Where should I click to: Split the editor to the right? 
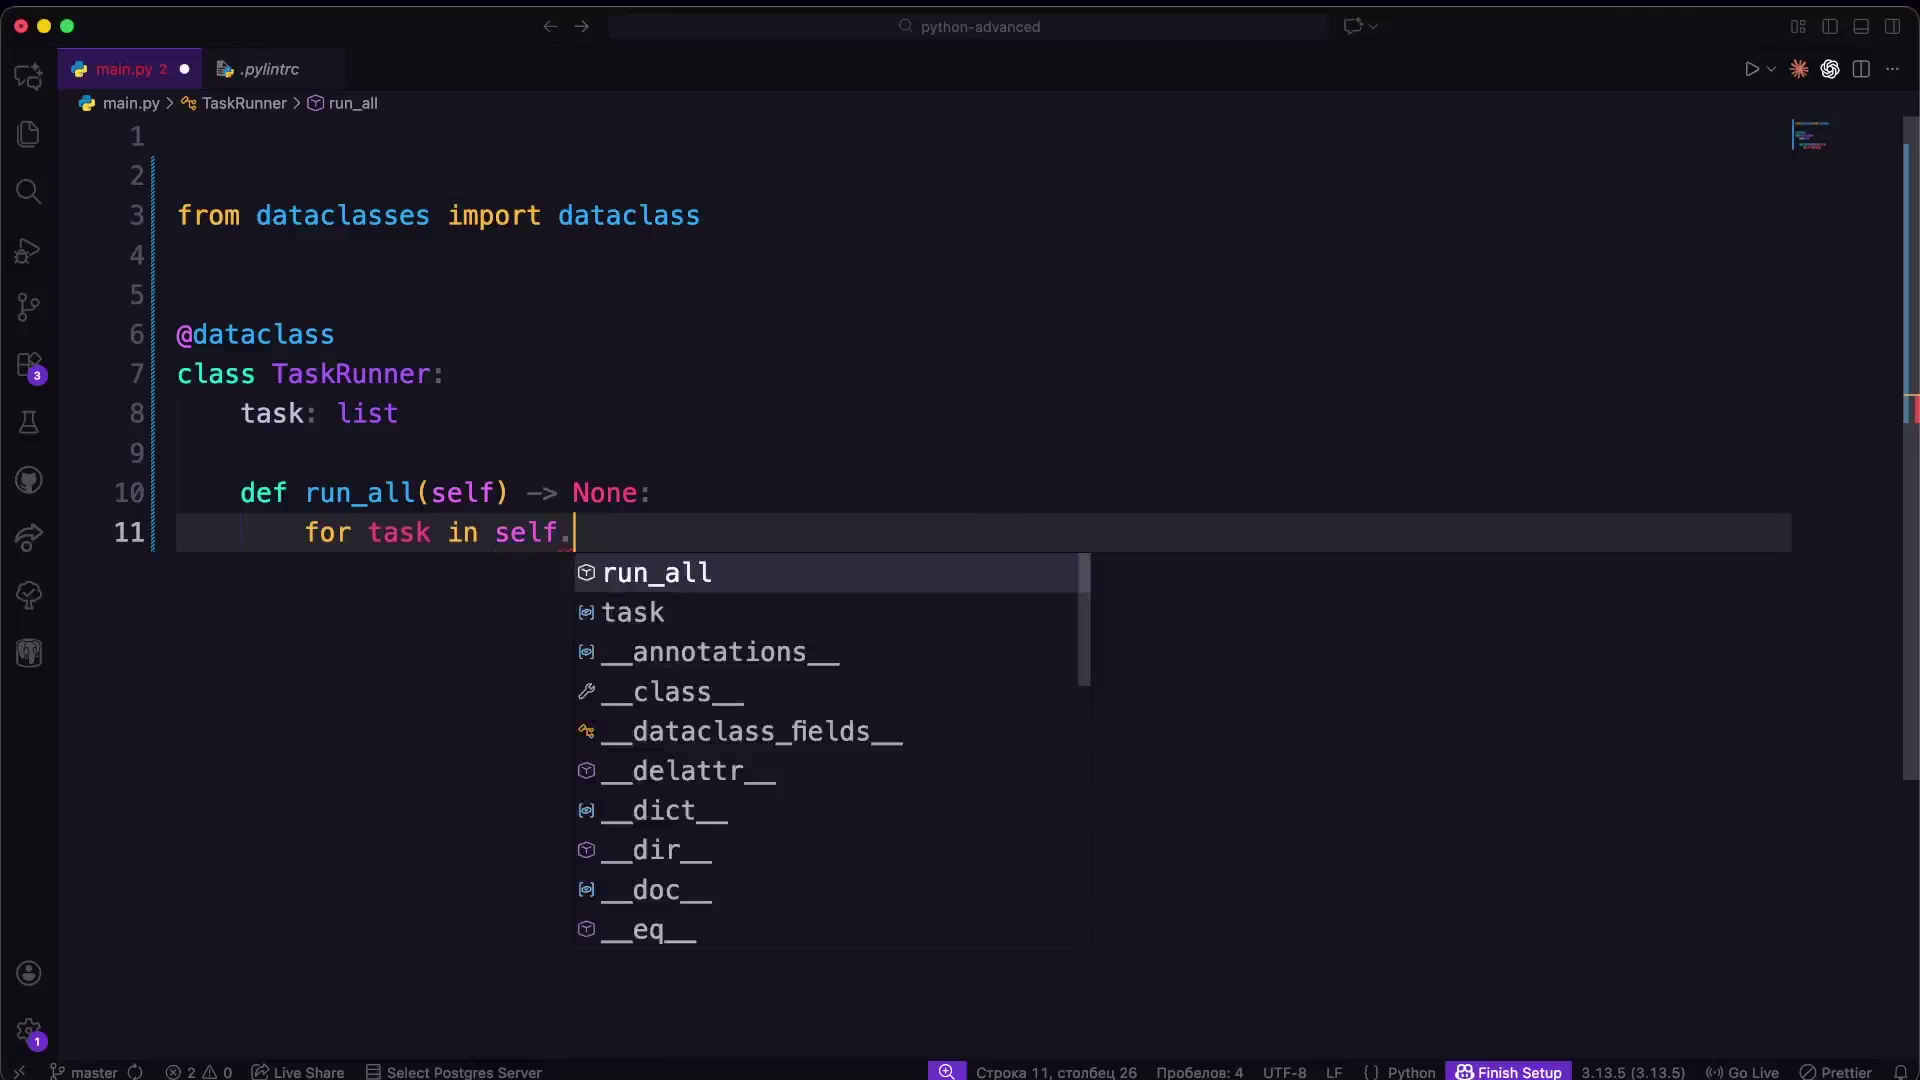[x=1861, y=69]
